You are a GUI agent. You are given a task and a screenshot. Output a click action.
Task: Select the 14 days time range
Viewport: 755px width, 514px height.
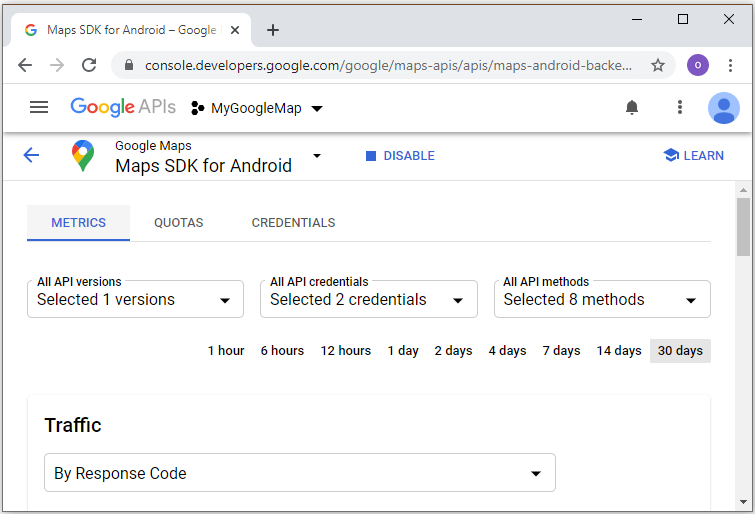(619, 351)
